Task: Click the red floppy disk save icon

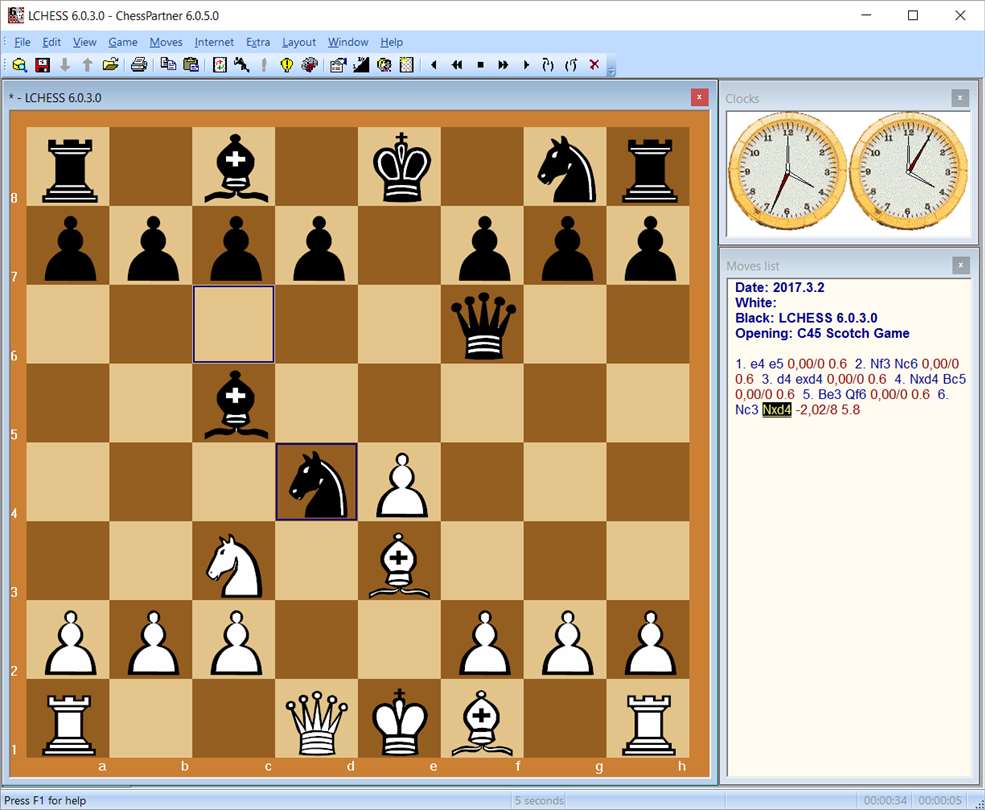Action: (x=42, y=65)
